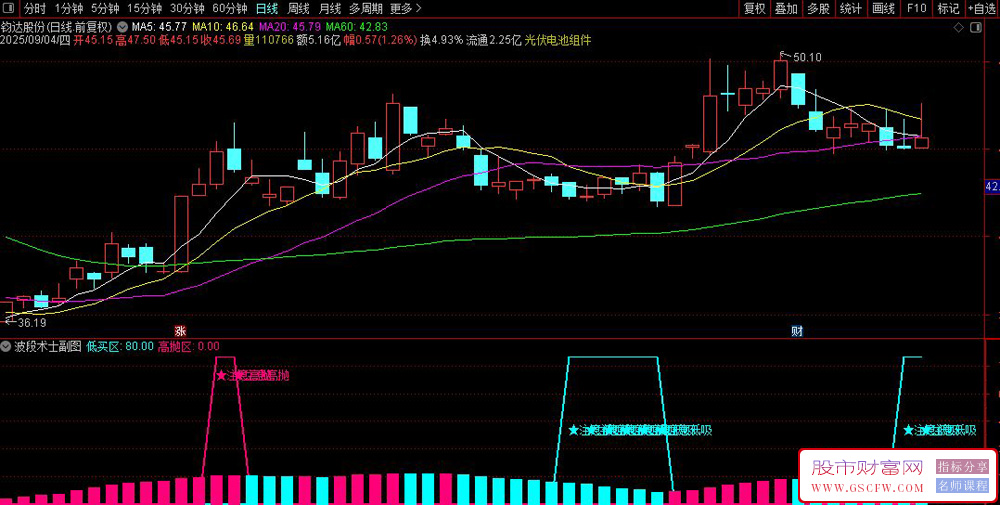Open the 画线 drawing tools
Image resolution: width=1000 pixels, height=505 pixels.
click(883, 8)
